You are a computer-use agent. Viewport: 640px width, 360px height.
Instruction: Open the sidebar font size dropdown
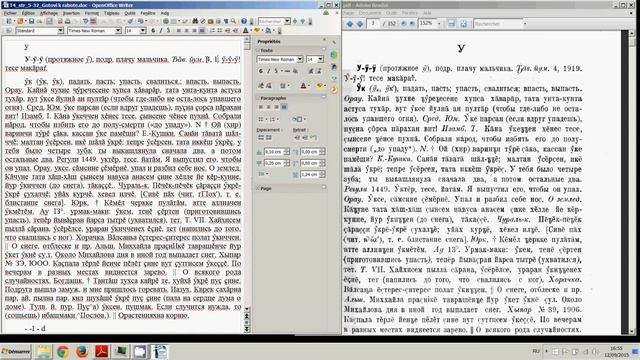tap(320, 59)
